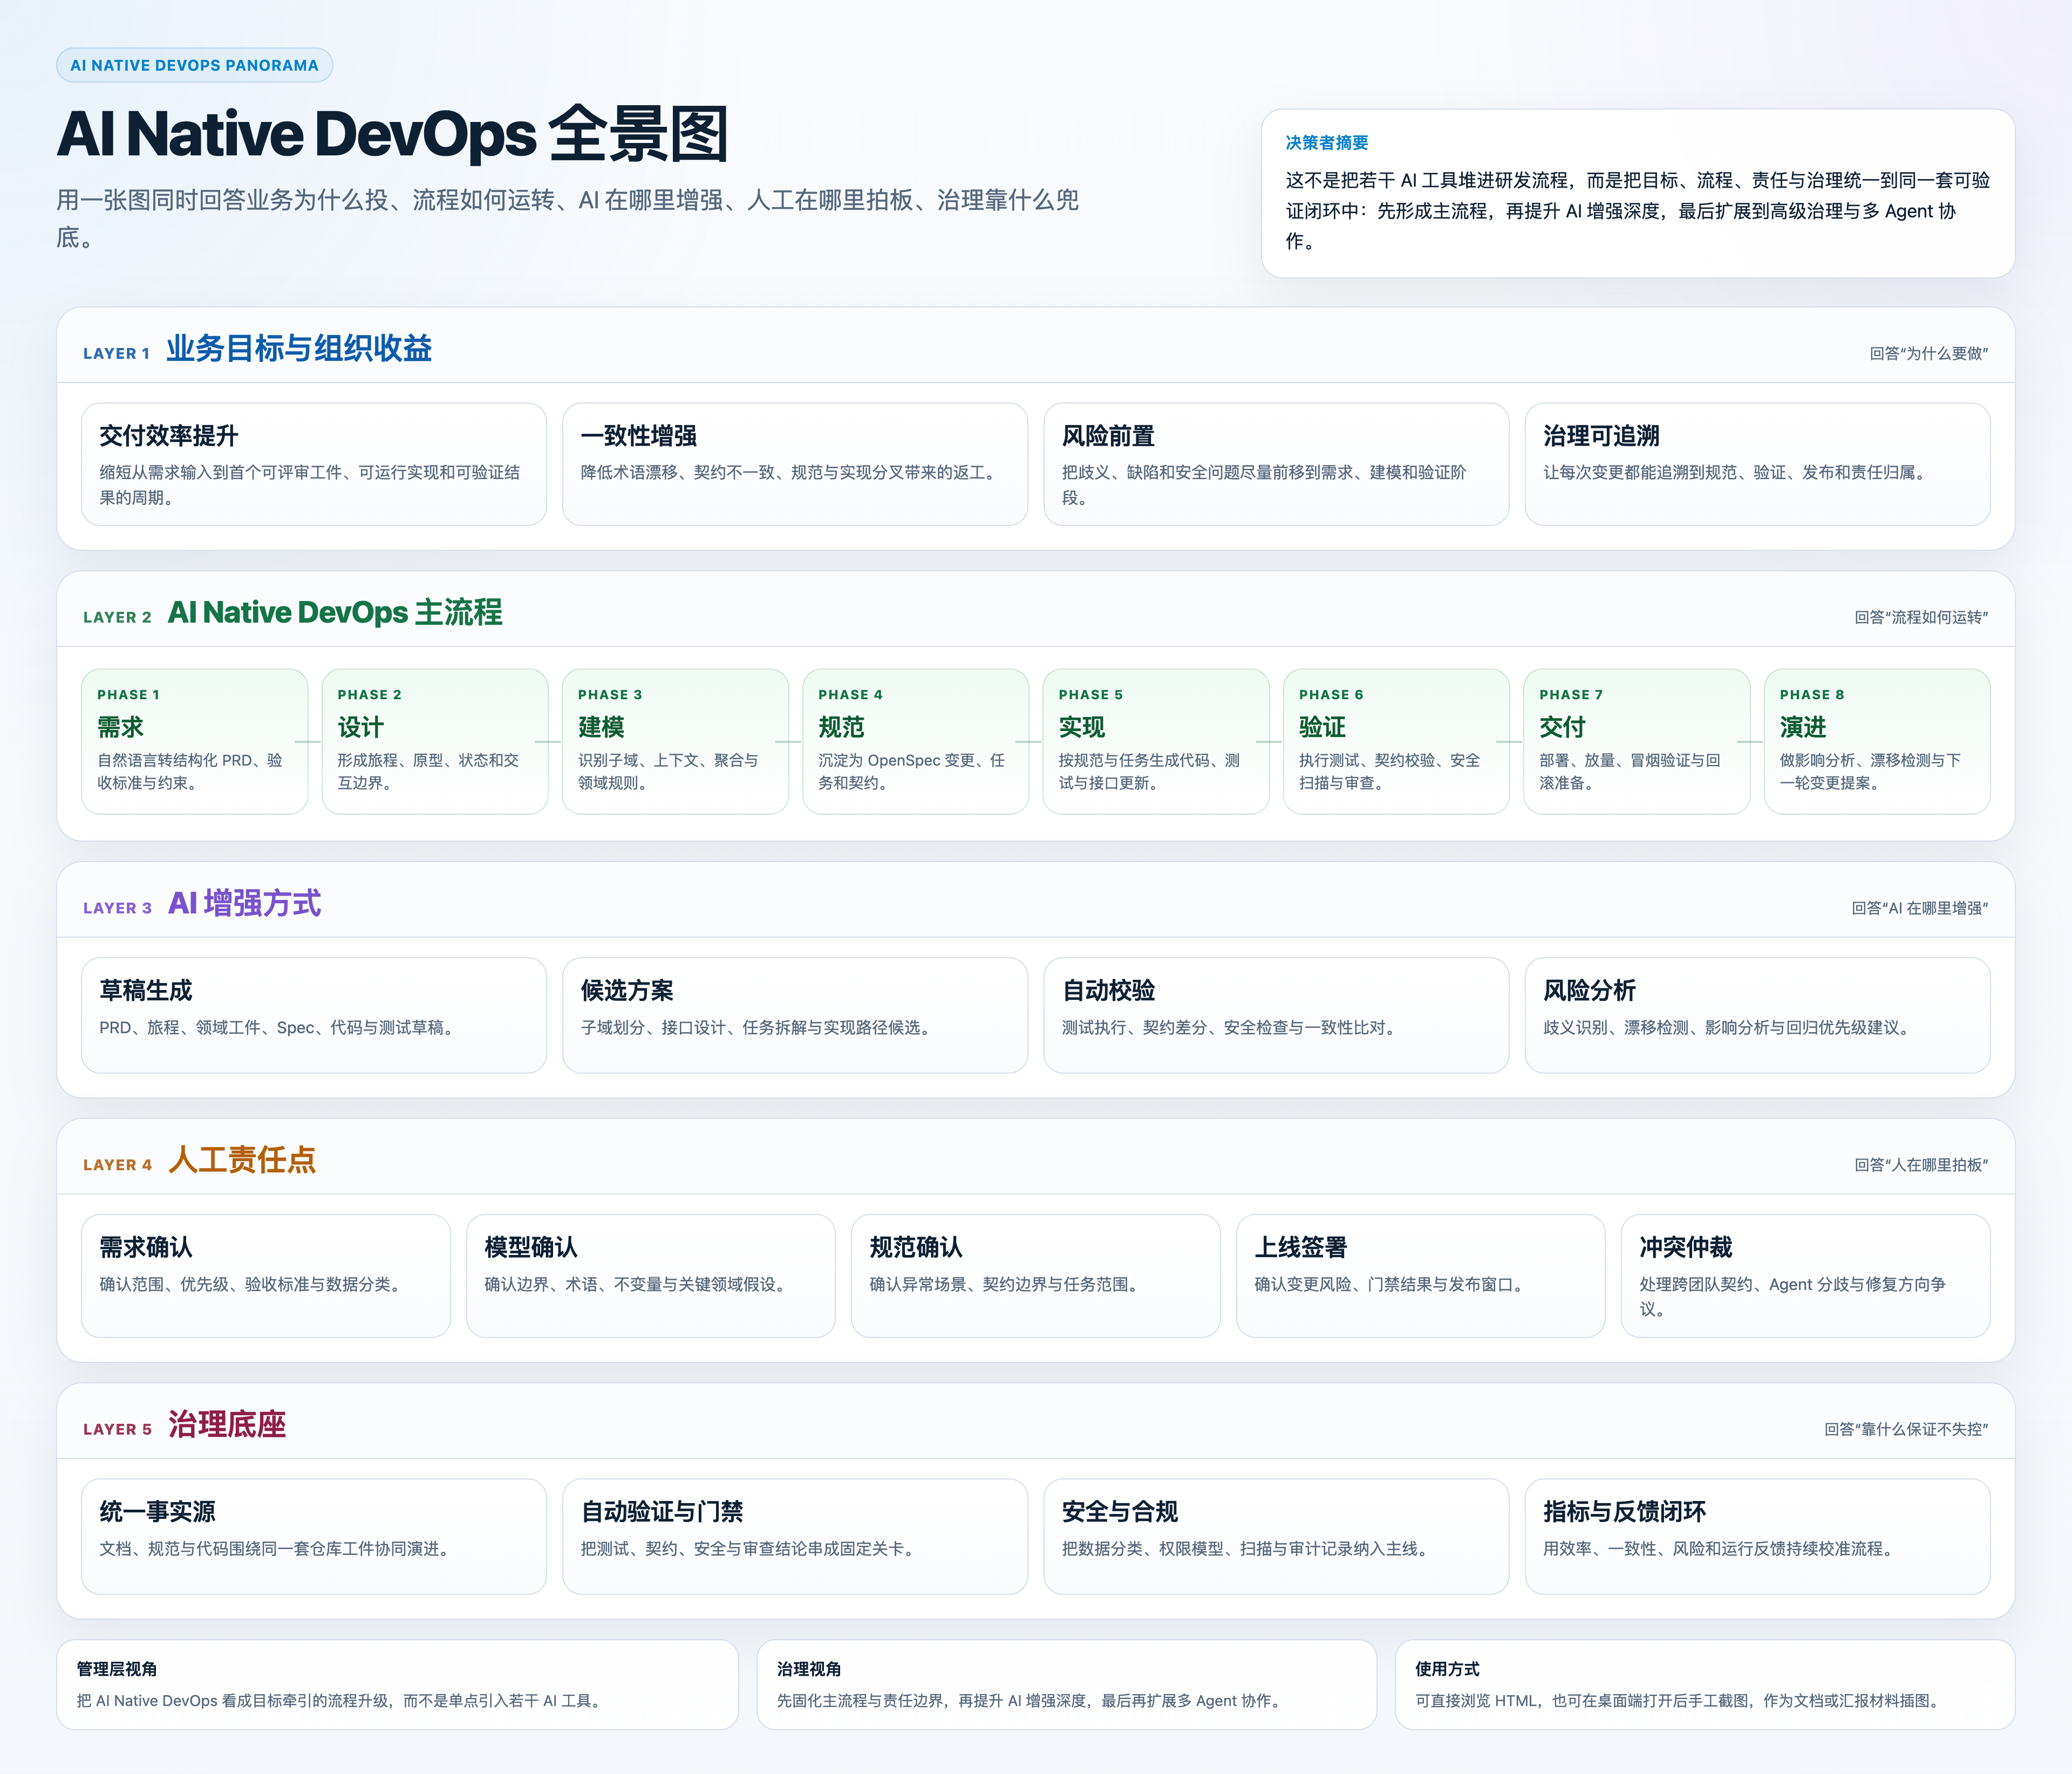
Task: Click the 人工责任点 layer heading
Action: pyautogui.click(x=242, y=1160)
